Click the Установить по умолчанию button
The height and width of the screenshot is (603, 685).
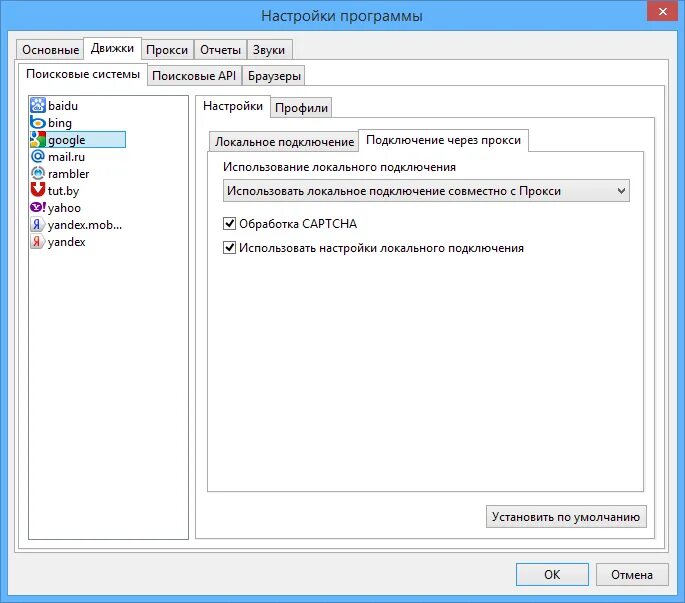(x=566, y=516)
